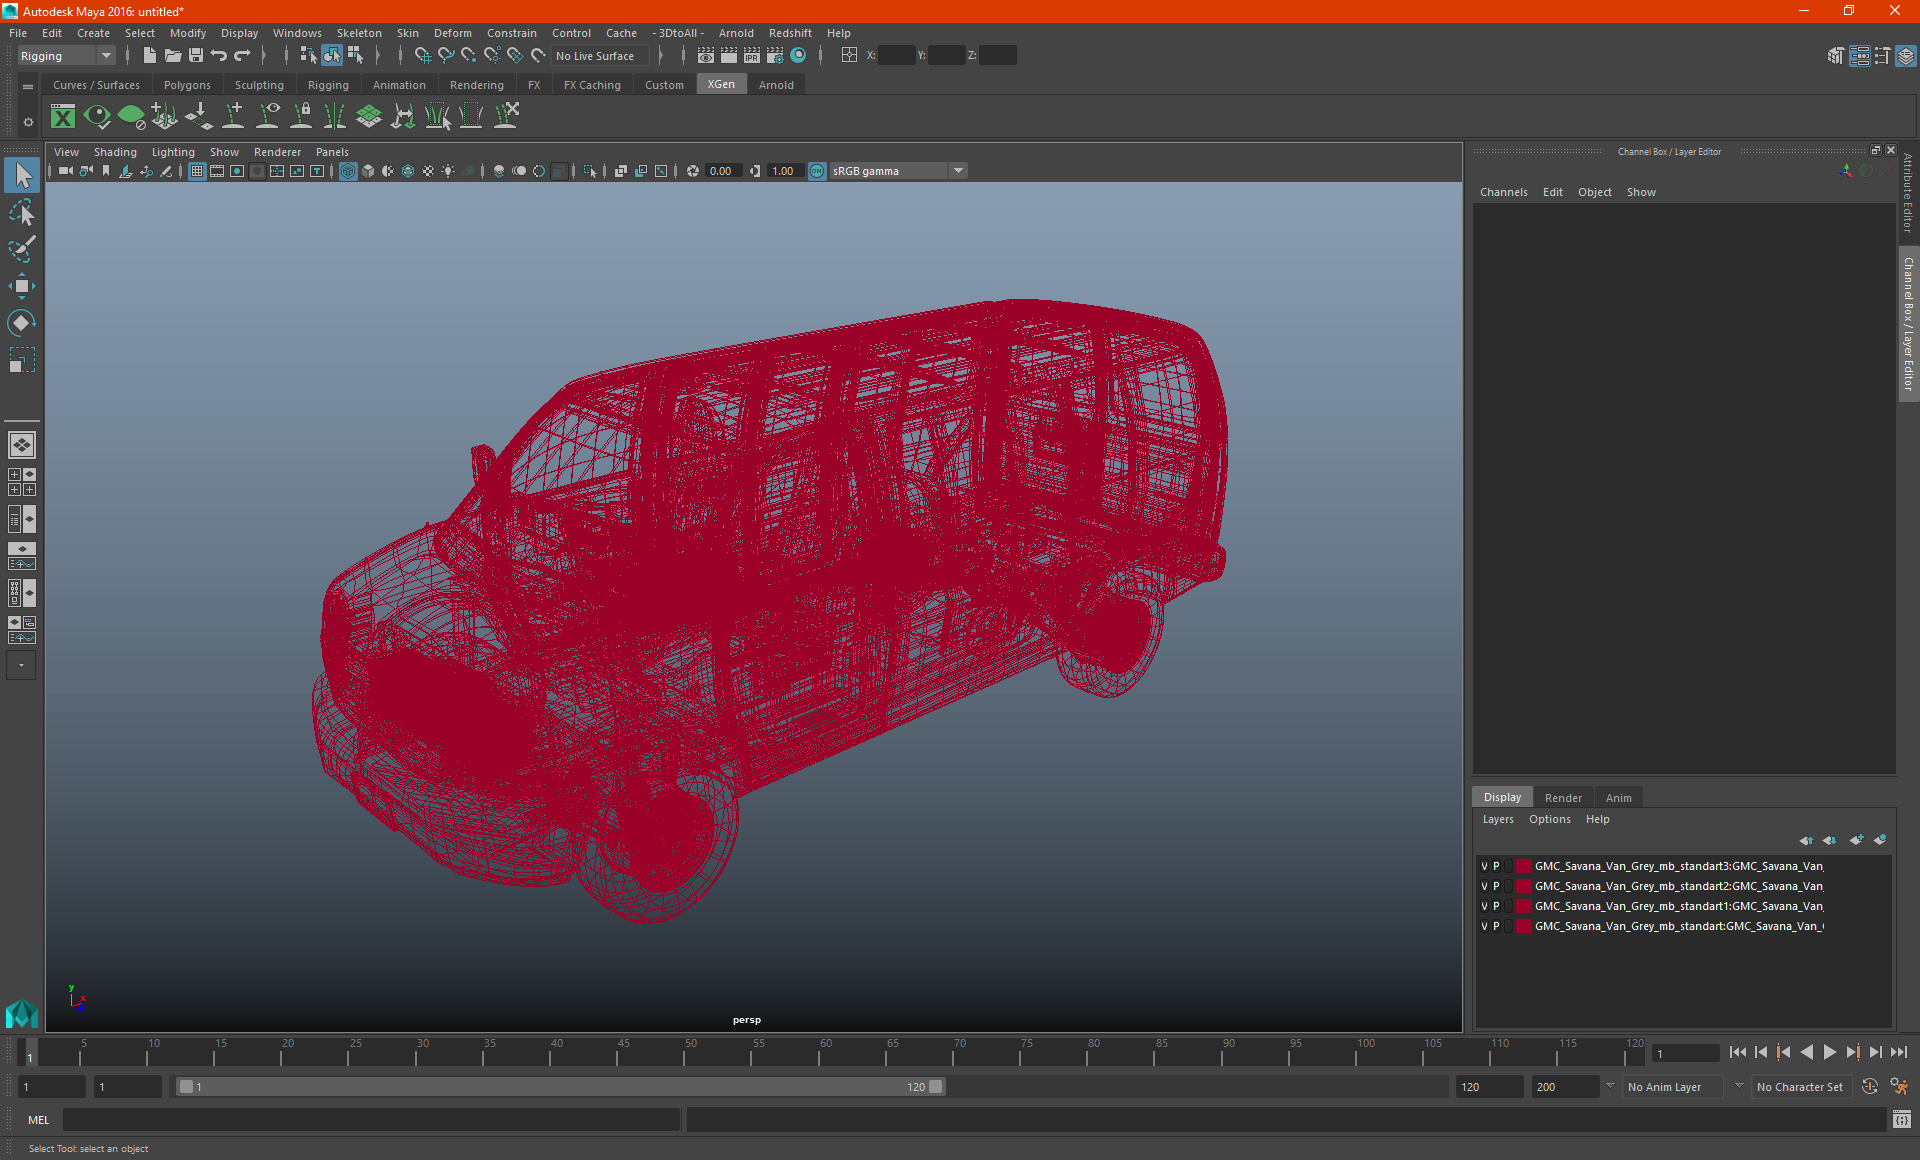The width and height of the screenshot is (1920, 1160).
Task: Open the script editor icon
Action: pos(1902,1120)
